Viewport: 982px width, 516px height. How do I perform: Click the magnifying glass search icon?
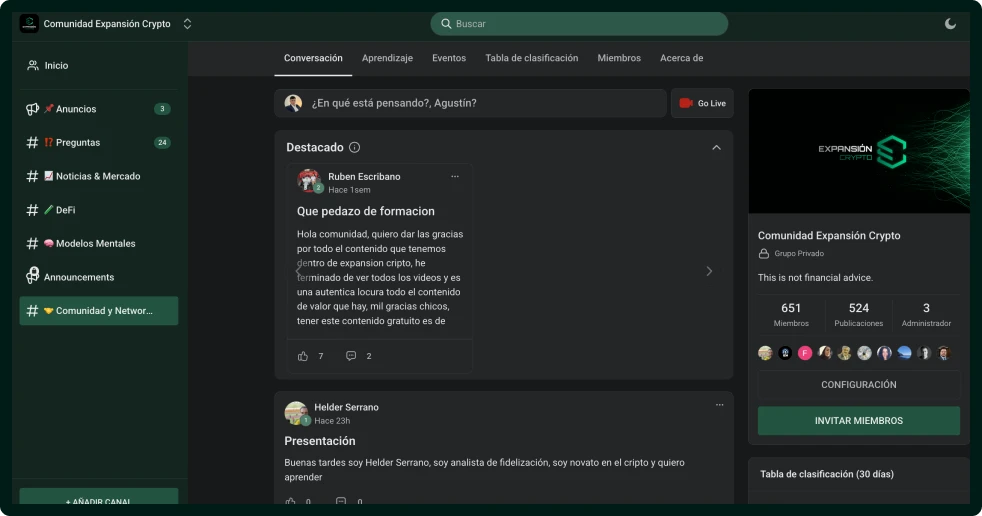point(446,24)
